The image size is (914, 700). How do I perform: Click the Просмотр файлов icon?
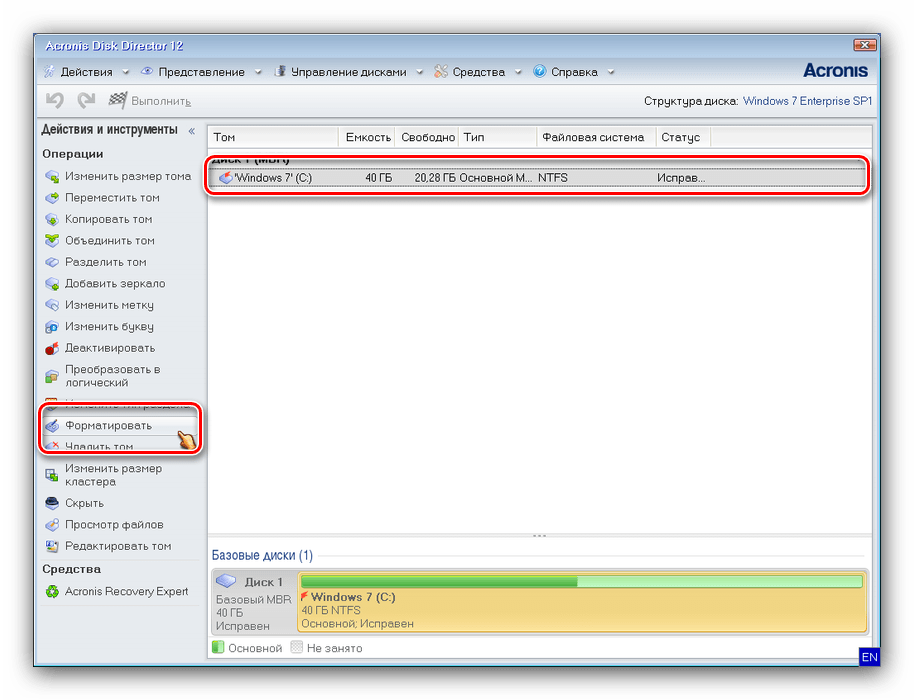(x=52, y=525)
